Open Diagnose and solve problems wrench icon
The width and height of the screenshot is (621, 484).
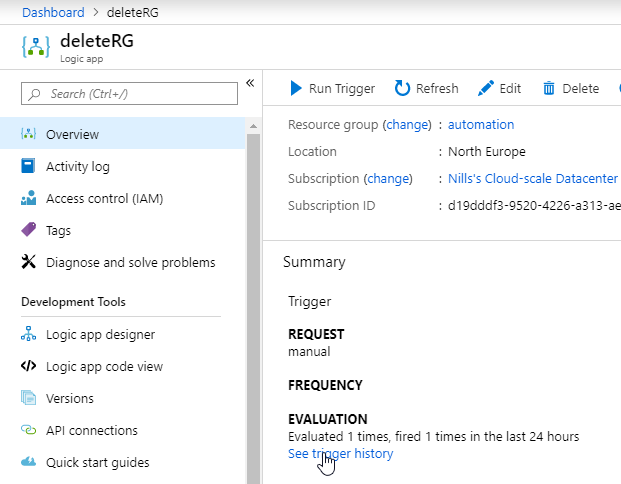(x=28, y=262)
